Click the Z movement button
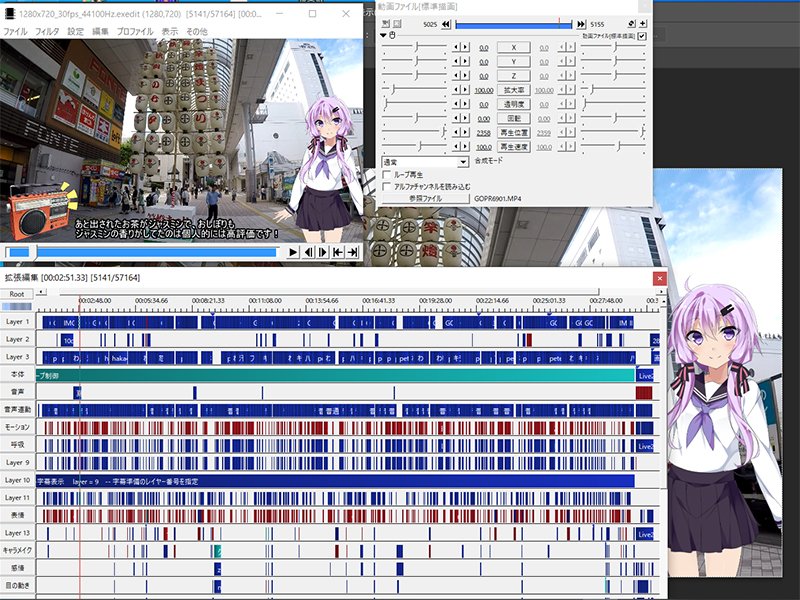 coord(514,76)
